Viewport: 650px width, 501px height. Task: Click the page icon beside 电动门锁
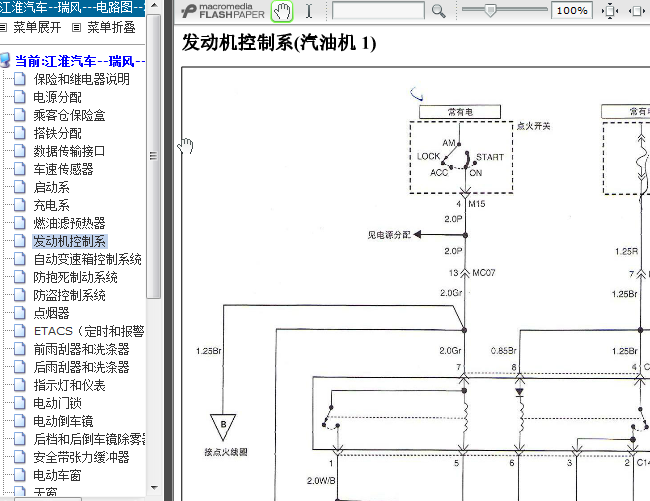(x=19, y=403)
